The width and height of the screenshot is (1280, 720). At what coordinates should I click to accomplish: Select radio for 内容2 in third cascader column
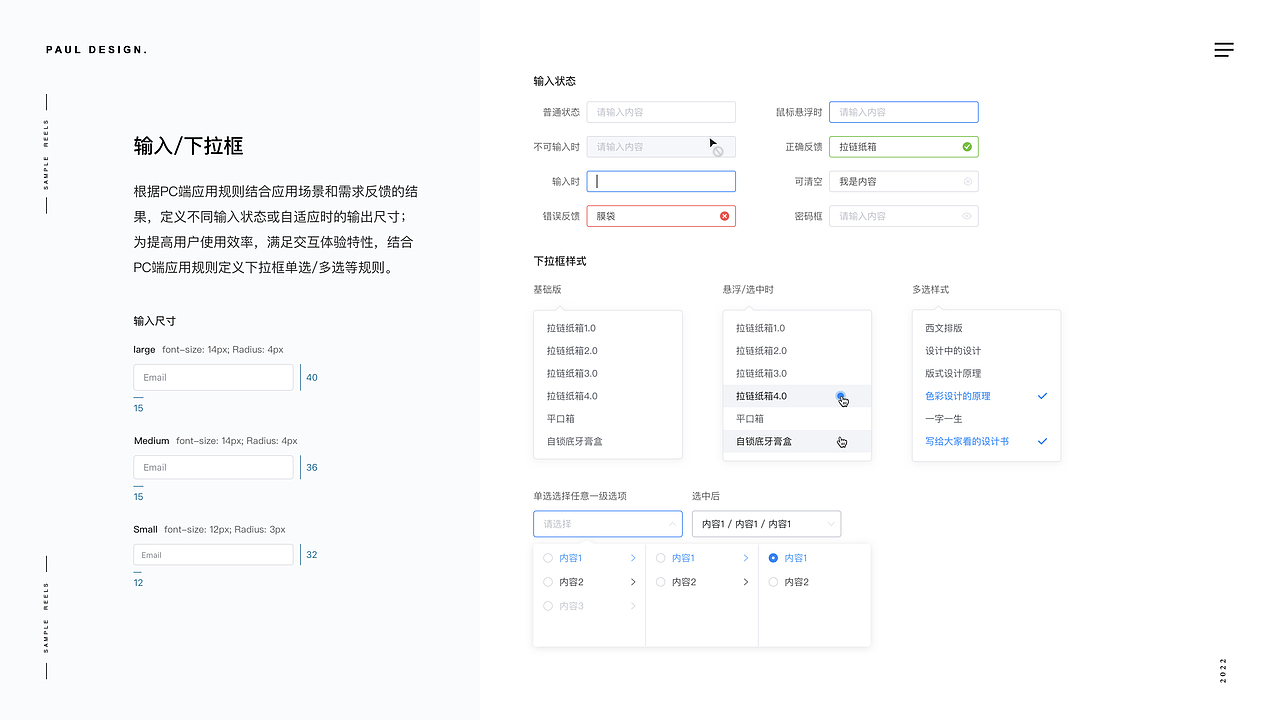pyautogui.click(x=773, y=582)
